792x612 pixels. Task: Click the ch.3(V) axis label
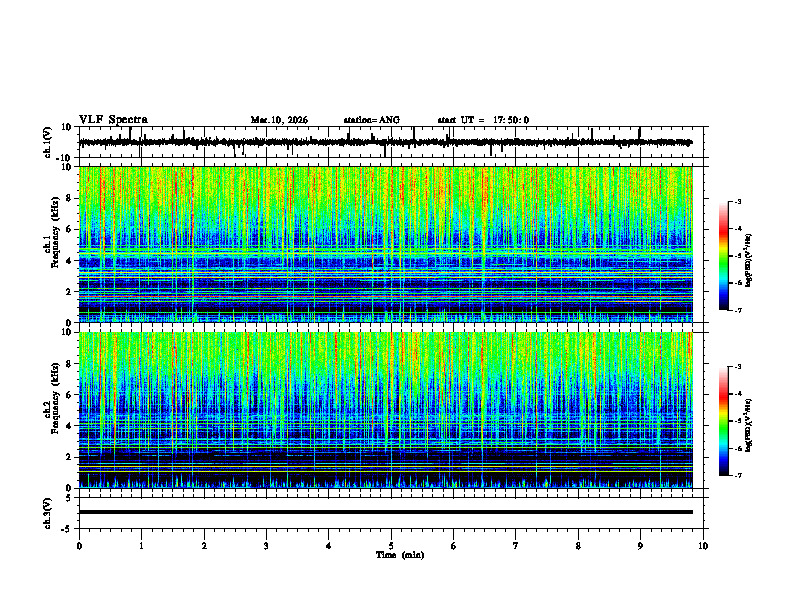pyautogui.click(x=48, y=513)
